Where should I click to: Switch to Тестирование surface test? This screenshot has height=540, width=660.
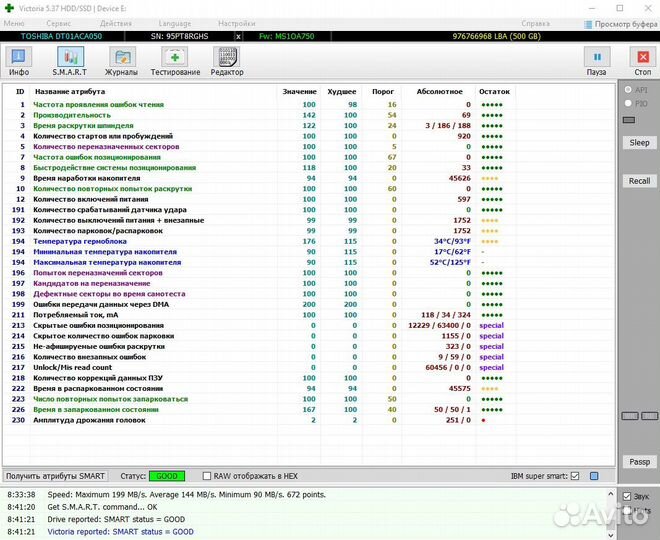click(x=175, y=61)
